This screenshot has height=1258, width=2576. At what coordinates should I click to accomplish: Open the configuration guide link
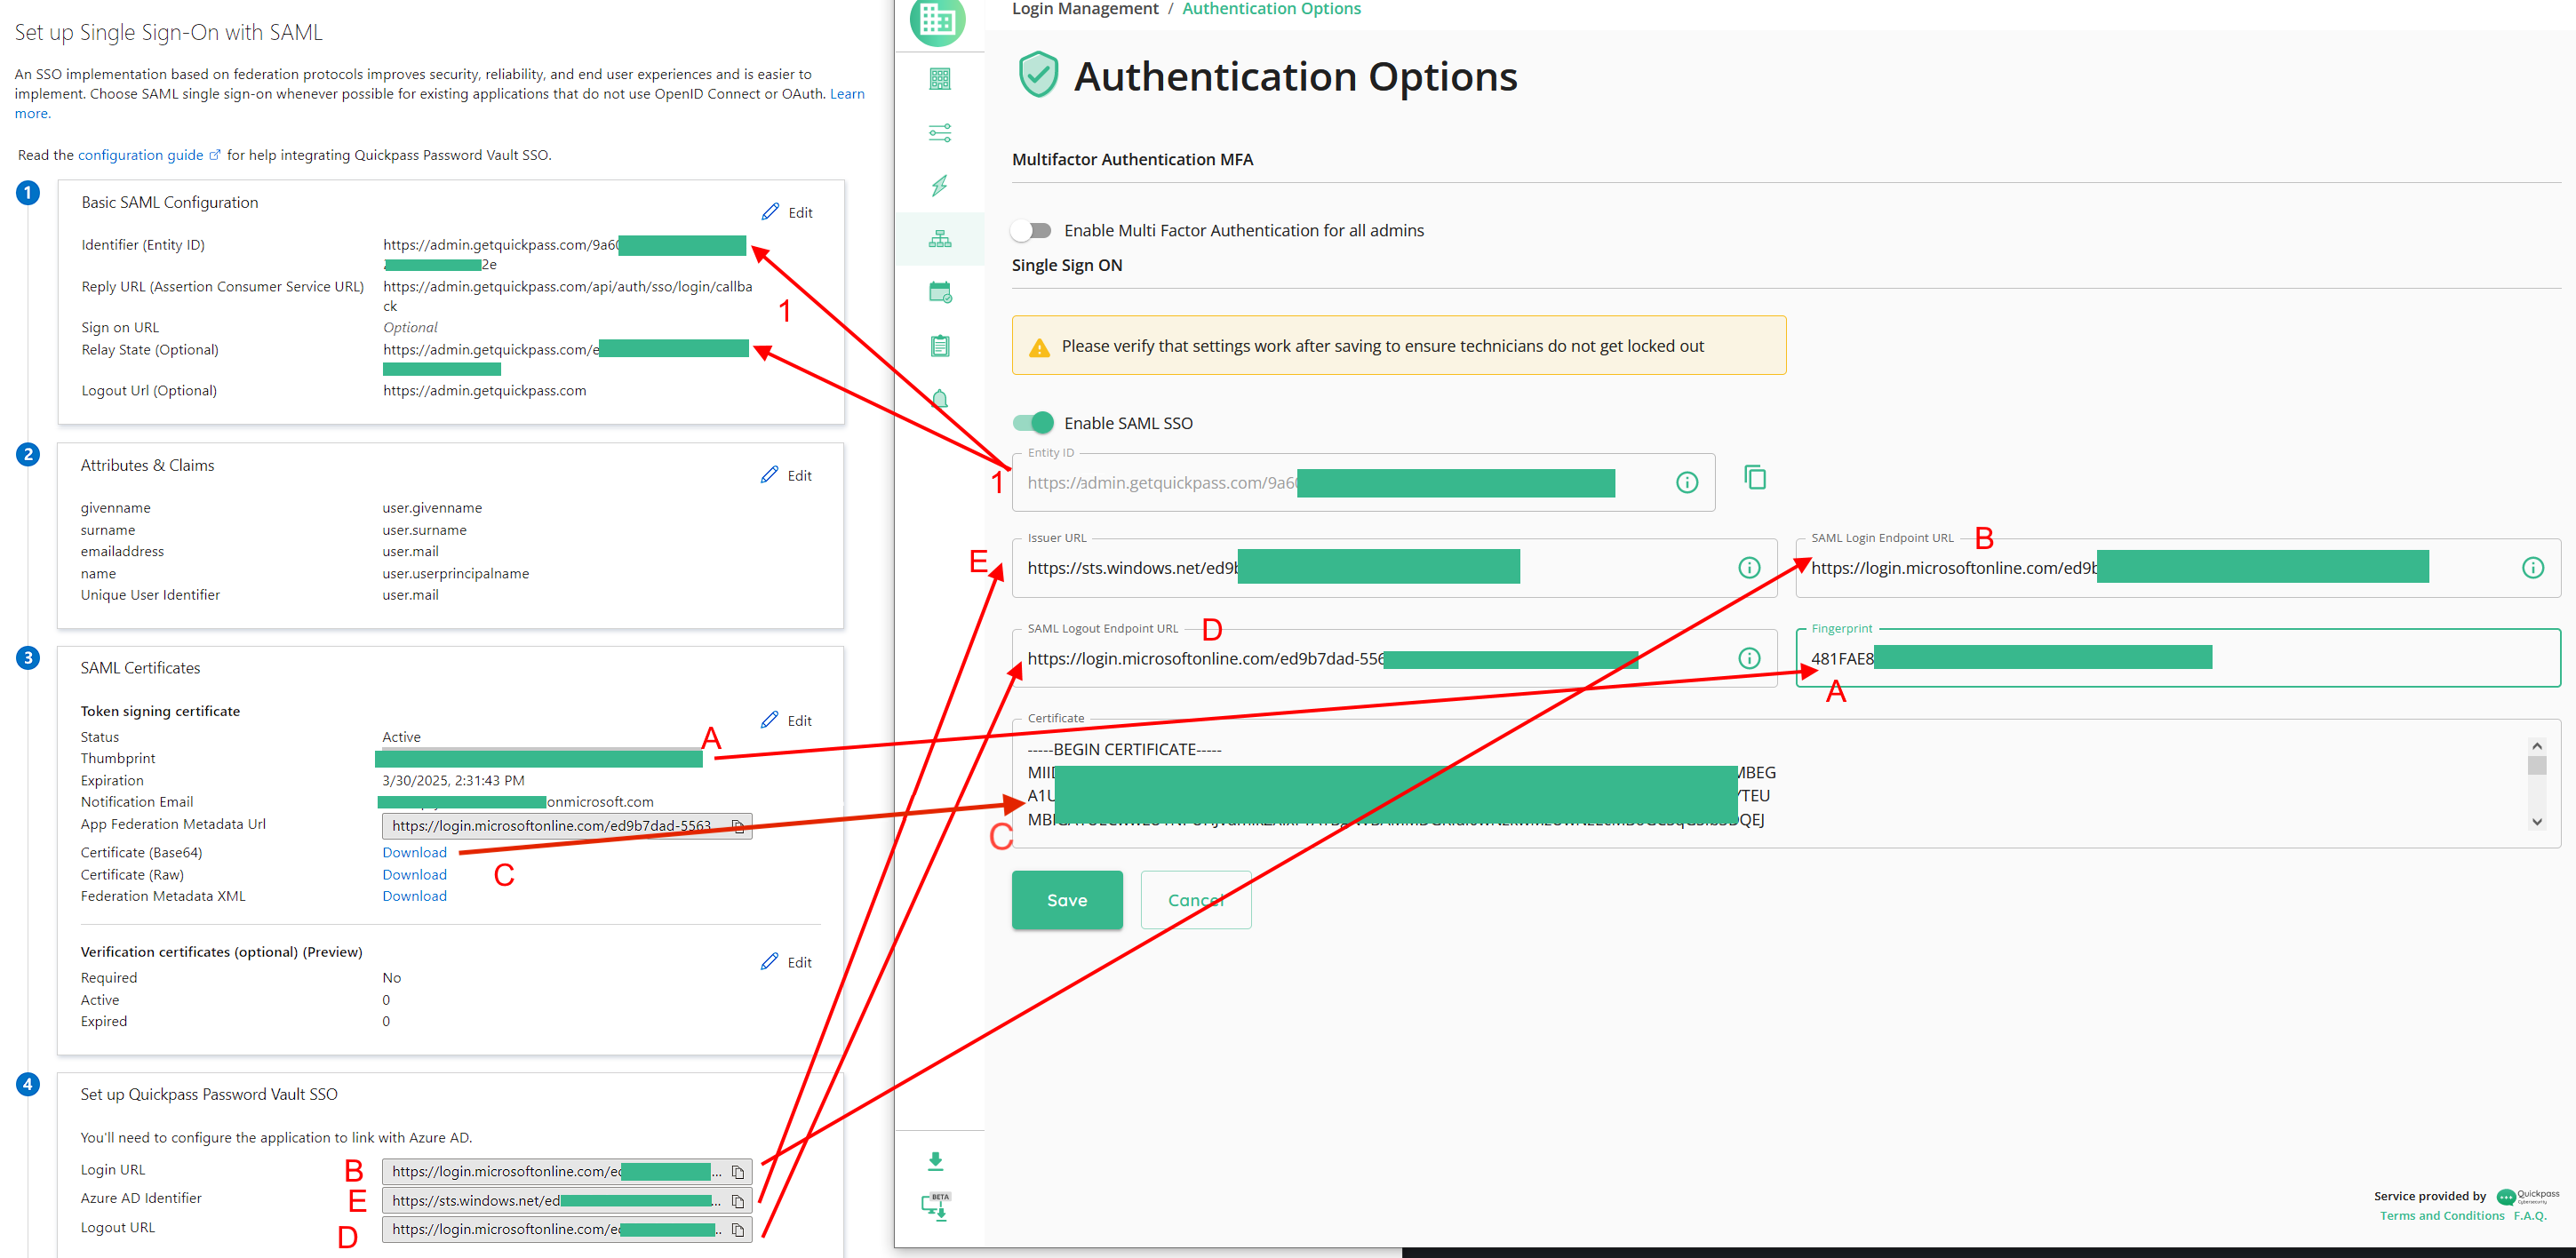click(140, 155)
